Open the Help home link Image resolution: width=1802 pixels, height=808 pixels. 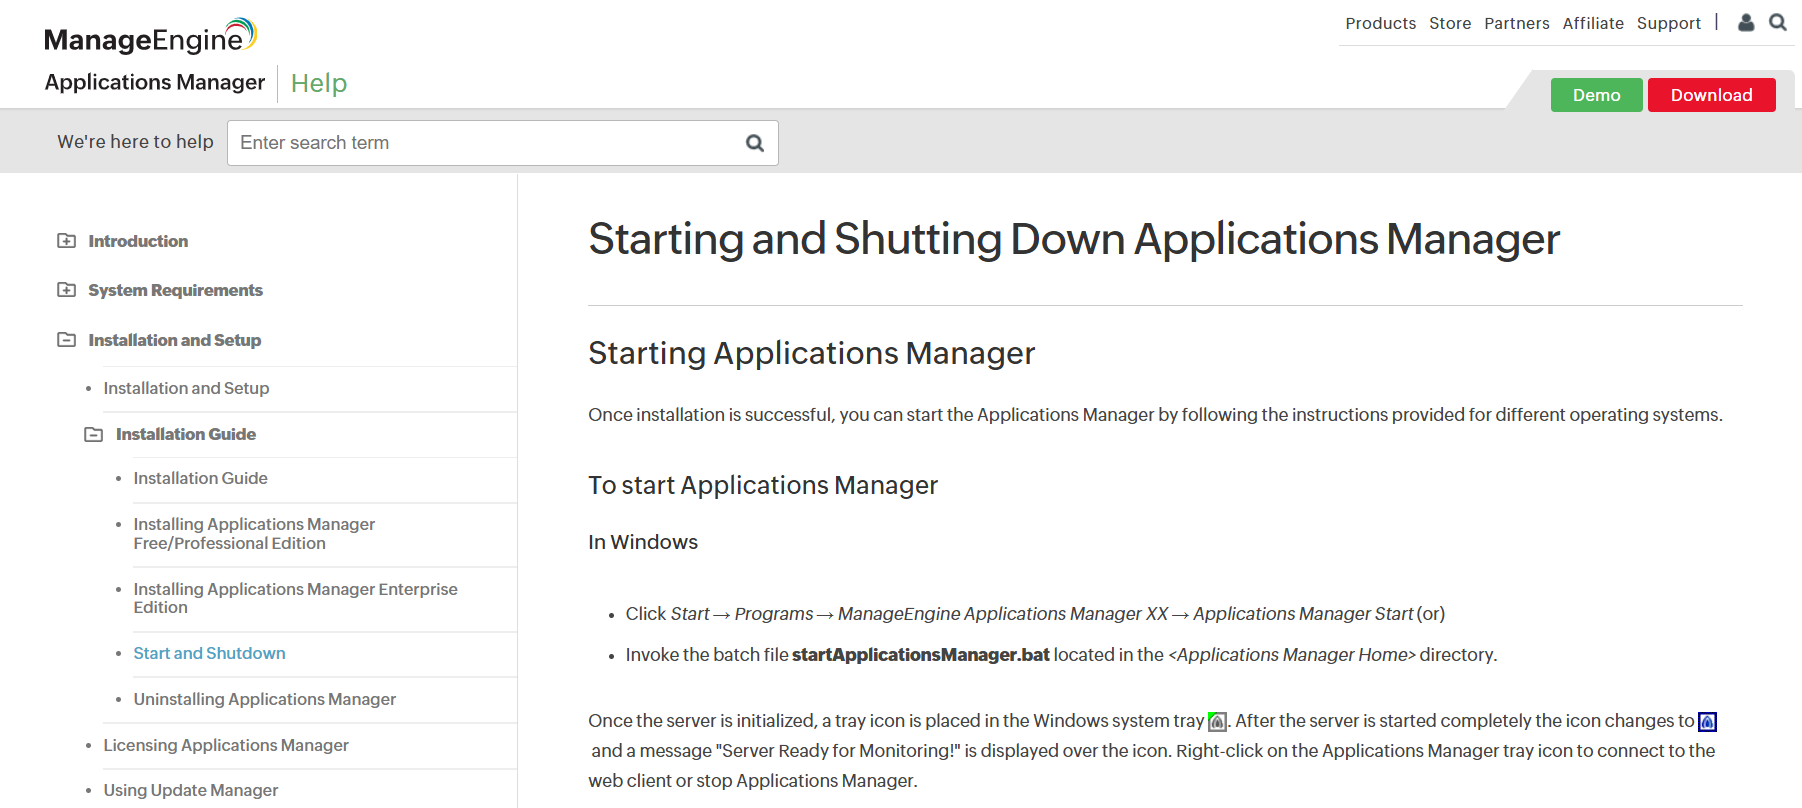tap(319, 83)
